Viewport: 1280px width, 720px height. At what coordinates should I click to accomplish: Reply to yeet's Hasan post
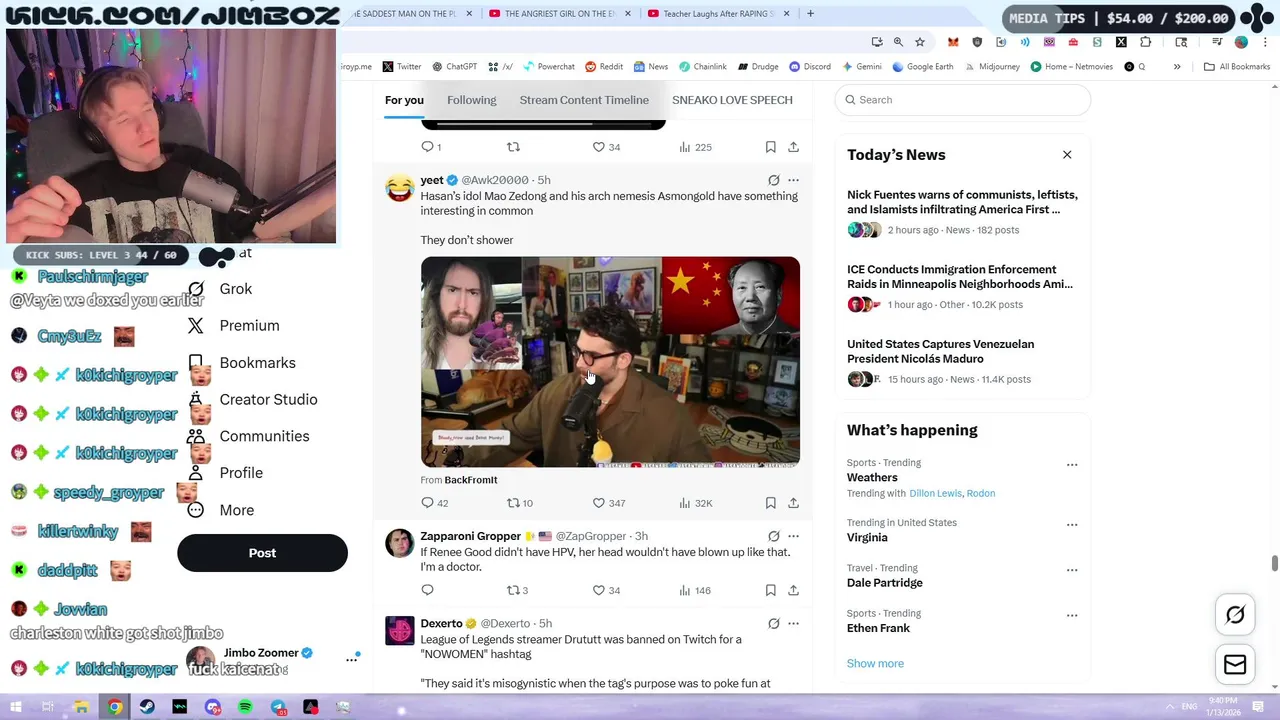click(x=435, y=503)
